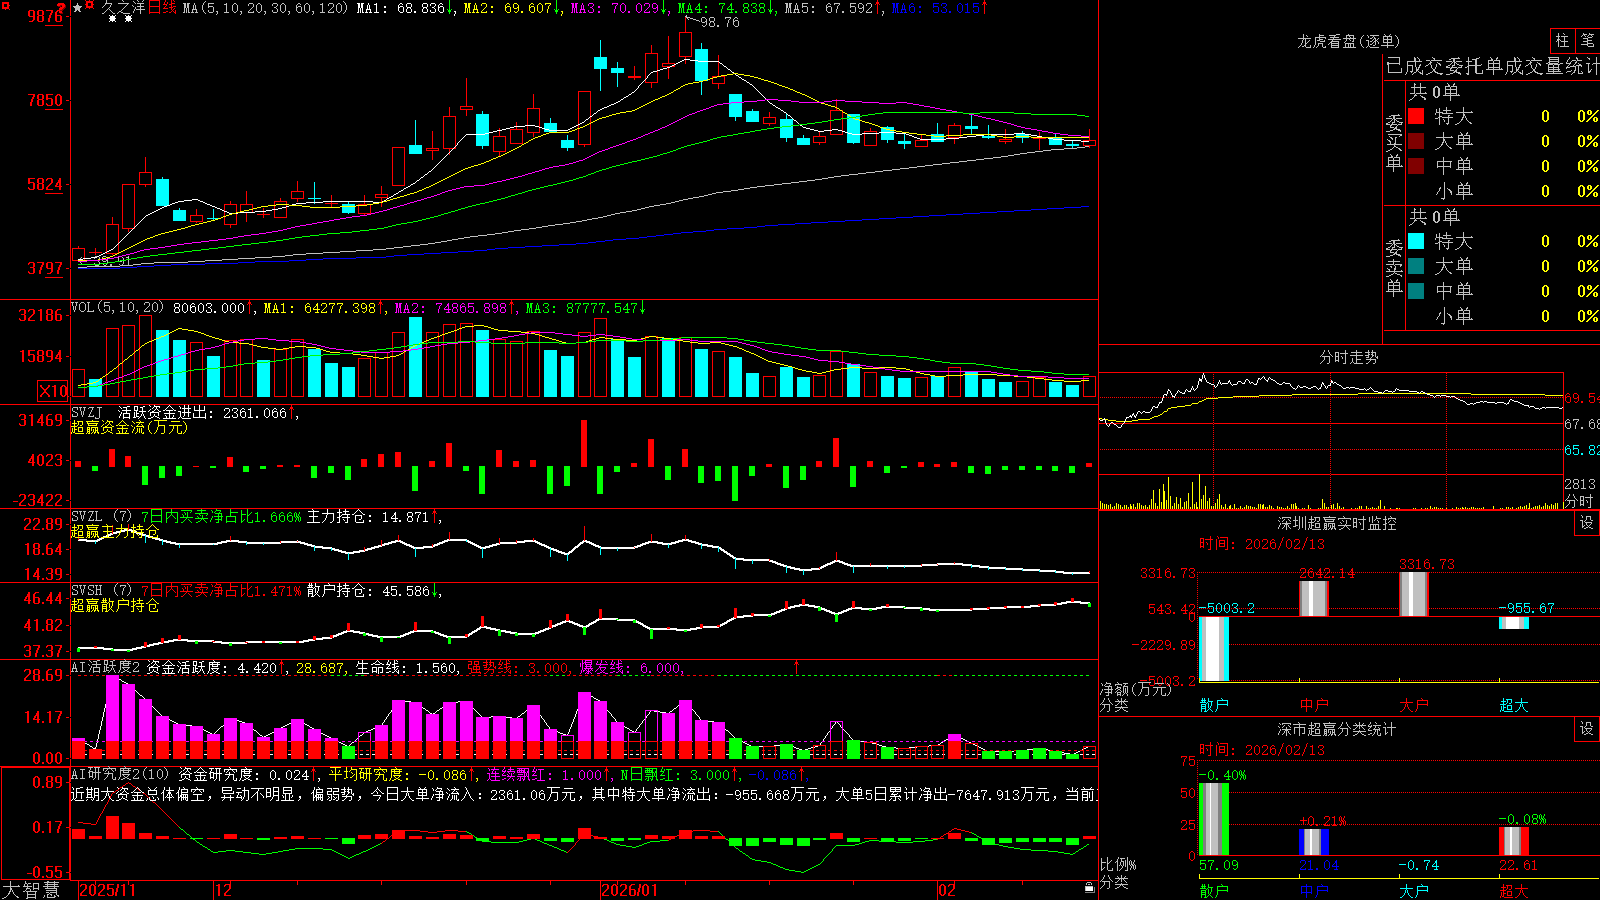1600x900 pixels.
Task: Click the 超赢散户持仓 yellow label
Action: pyautogui.click(x=115, y=605)
